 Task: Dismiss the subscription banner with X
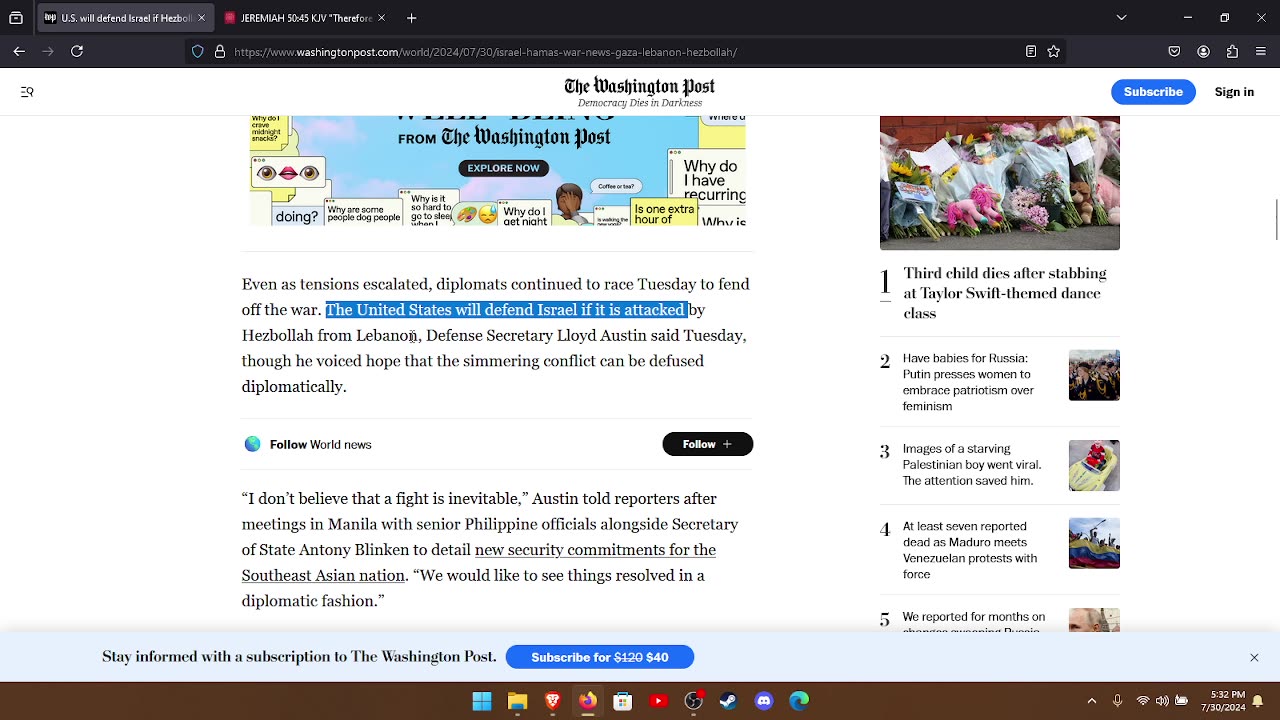pyautogui.click(x=1254, y=657)
